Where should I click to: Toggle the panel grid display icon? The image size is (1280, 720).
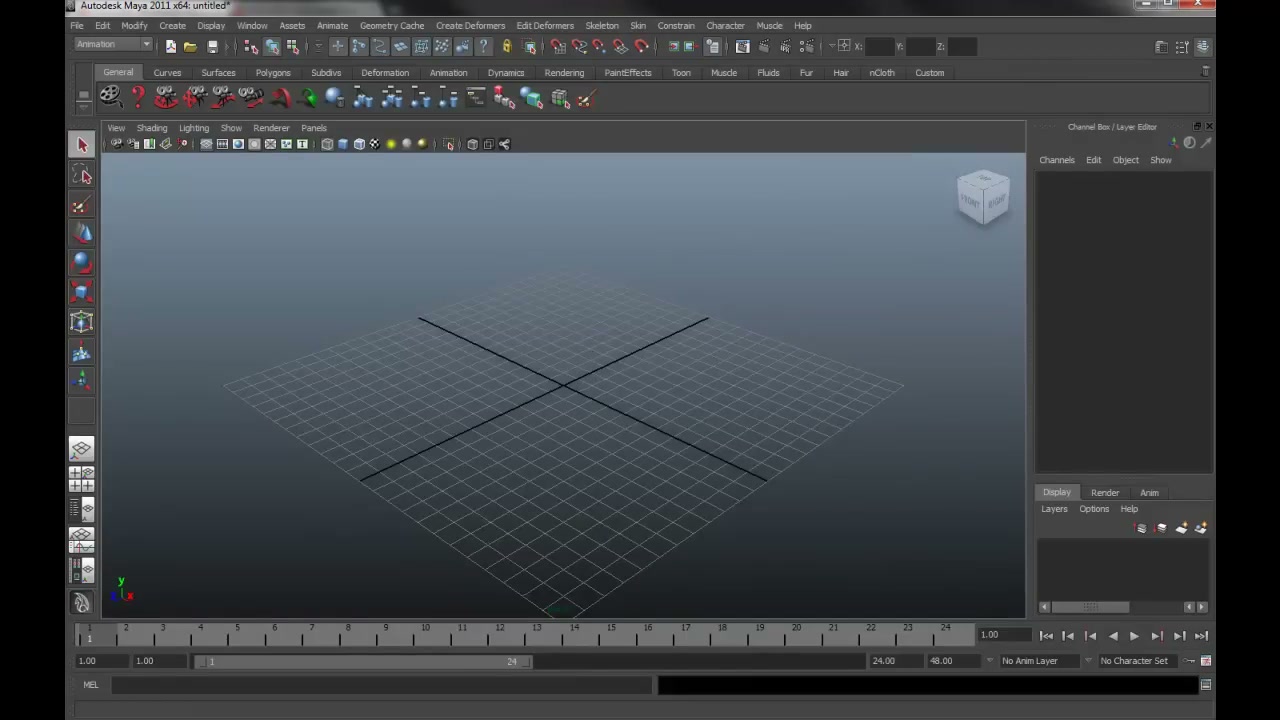tap(206, 144)
